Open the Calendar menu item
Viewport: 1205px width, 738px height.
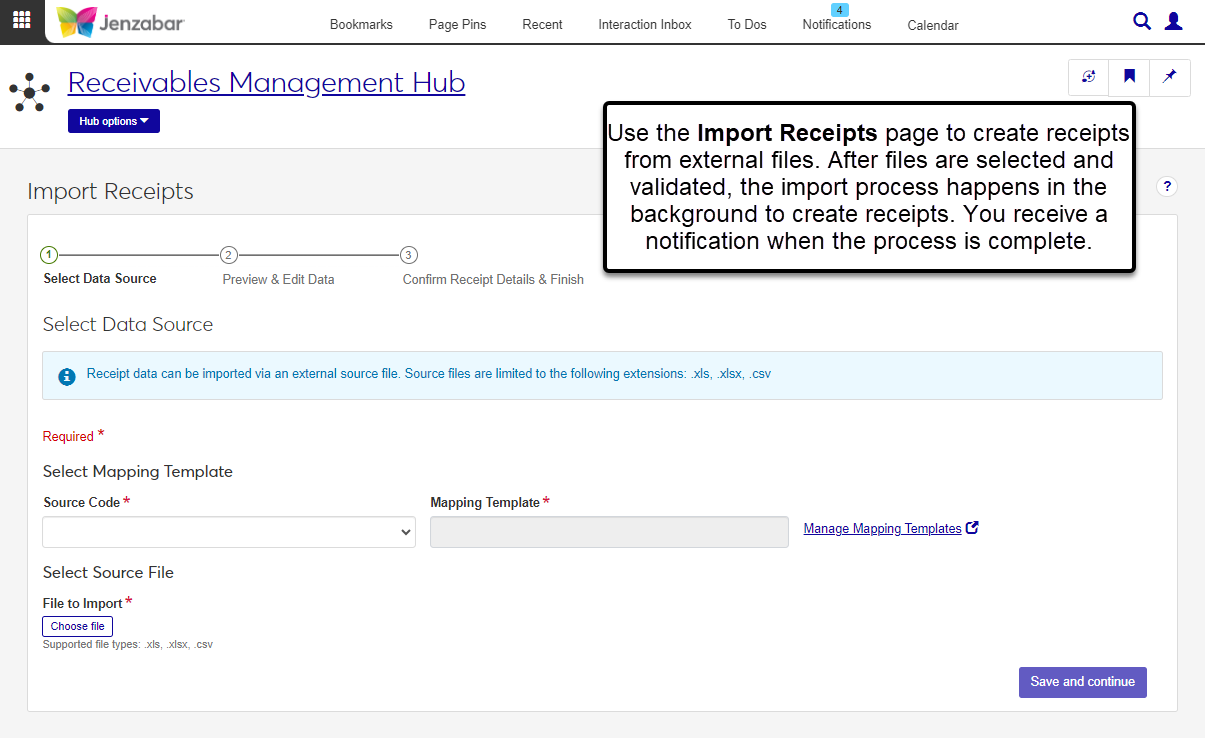click(932, 26)
